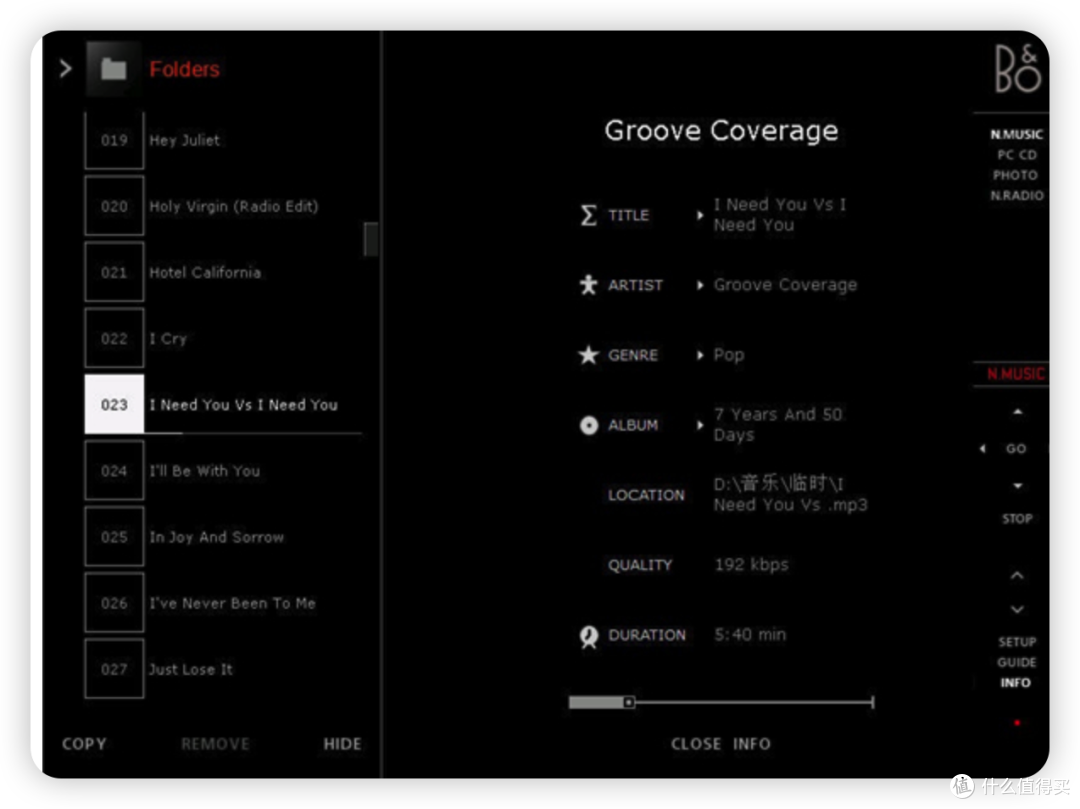Open the GUIDE
This screenshot has height=809, width=1080.
1017,662
